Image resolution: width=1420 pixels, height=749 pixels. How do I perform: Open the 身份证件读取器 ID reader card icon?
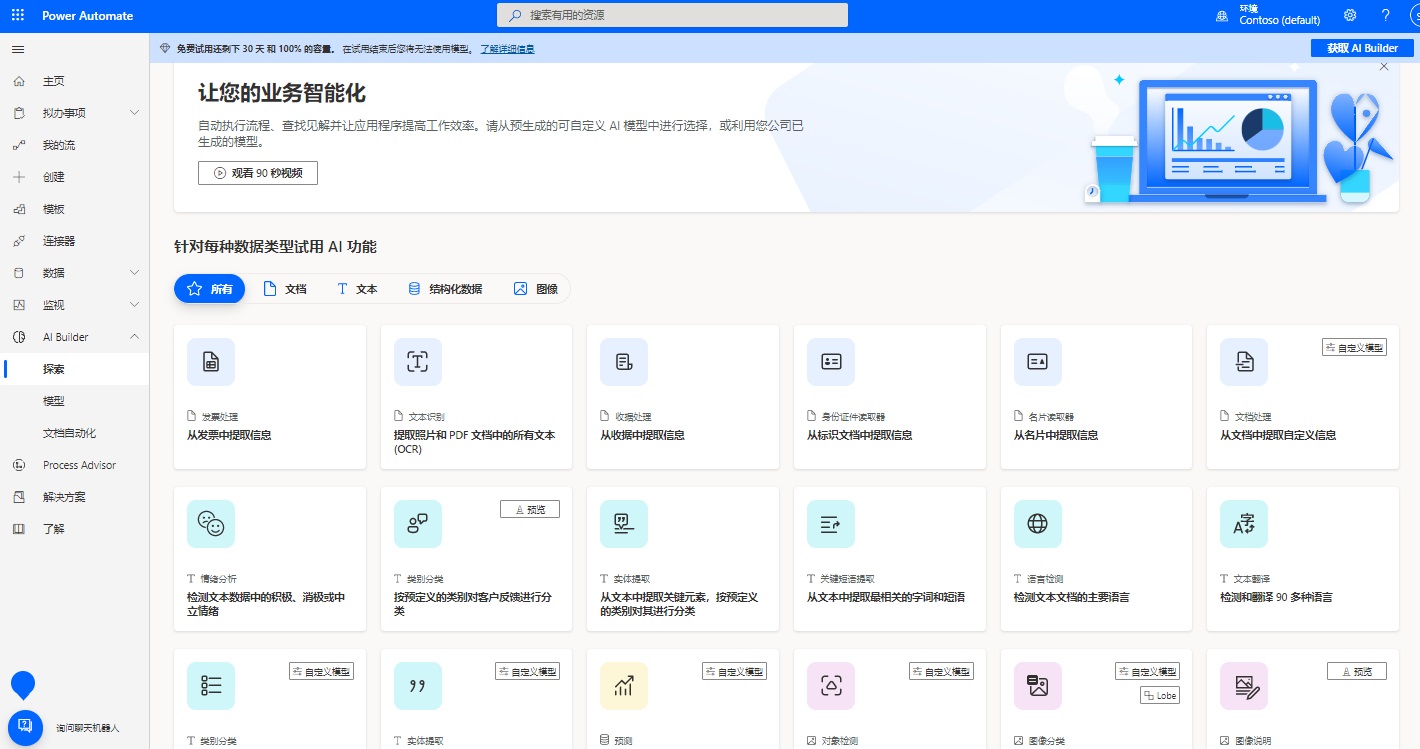pos(831,362)
